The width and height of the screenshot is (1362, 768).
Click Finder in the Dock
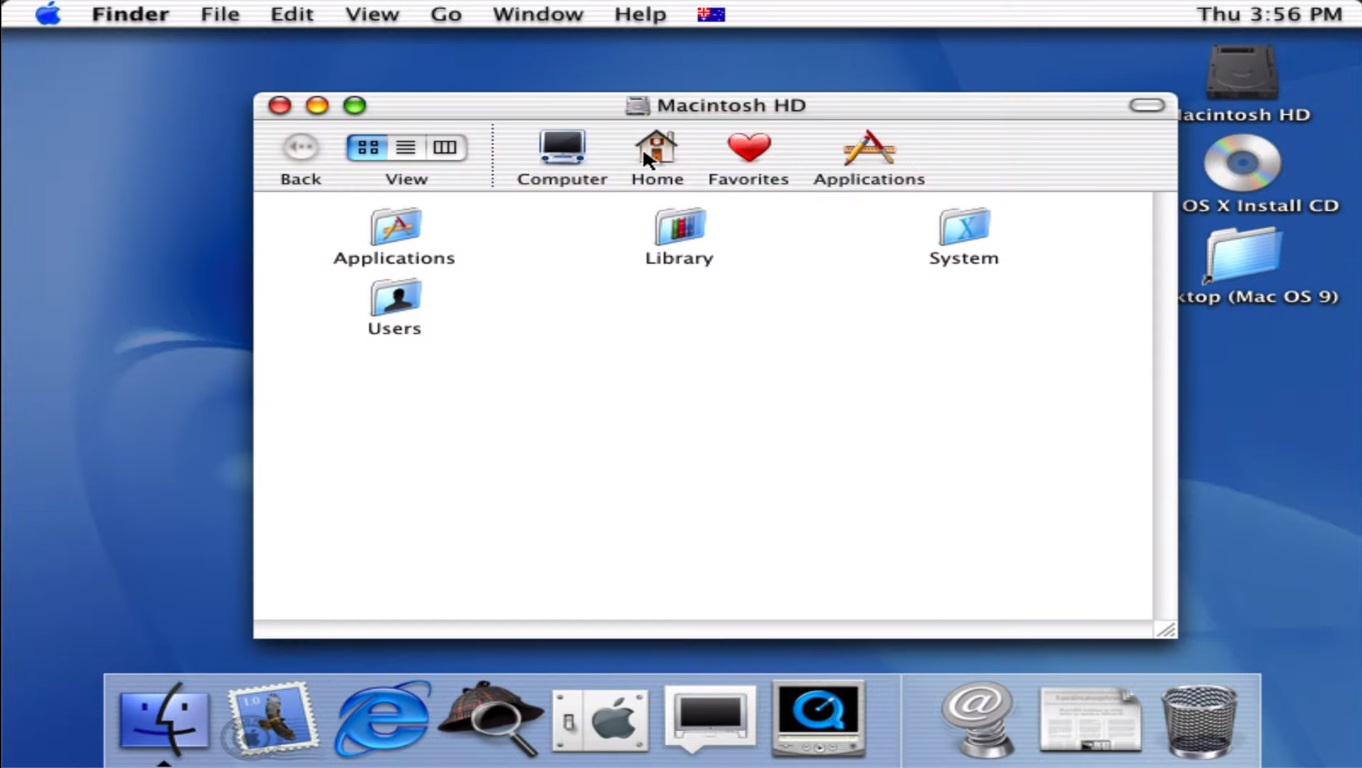click(164, 718)
